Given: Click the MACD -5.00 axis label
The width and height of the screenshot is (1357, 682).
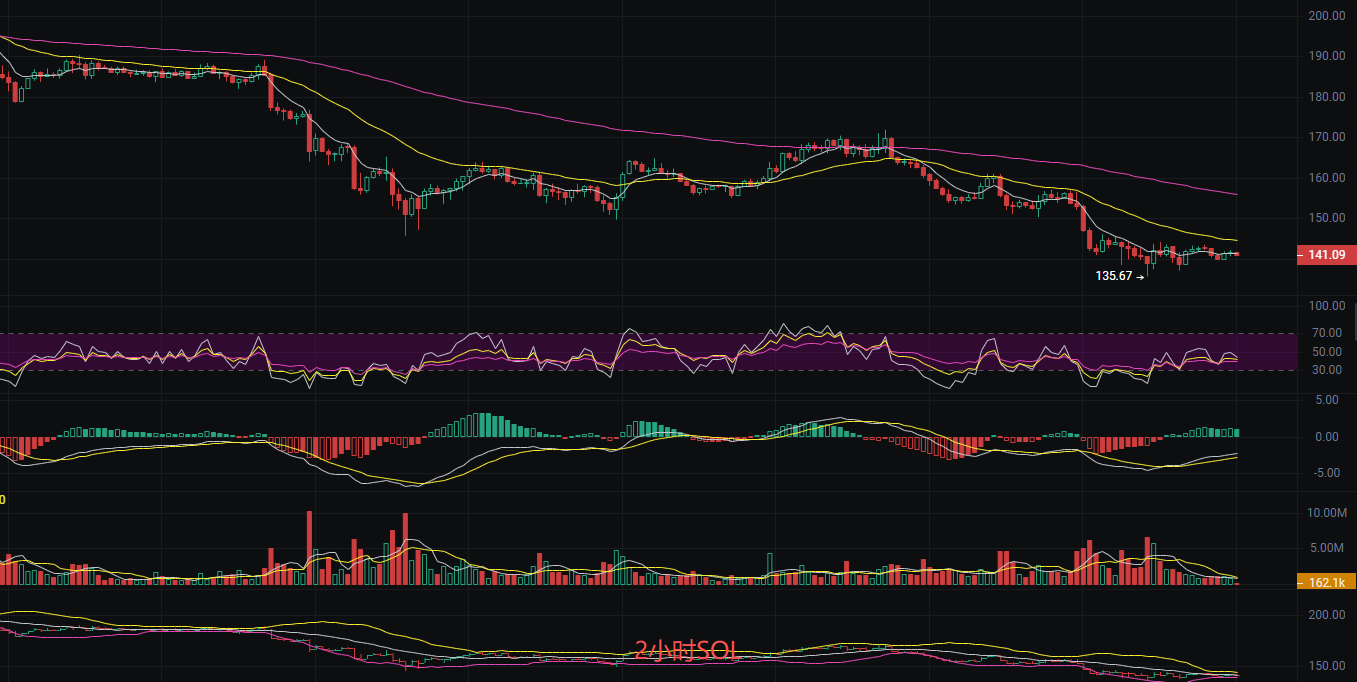Looking at the screenshot, I should pyautogui.click(x=1325, y=473).
